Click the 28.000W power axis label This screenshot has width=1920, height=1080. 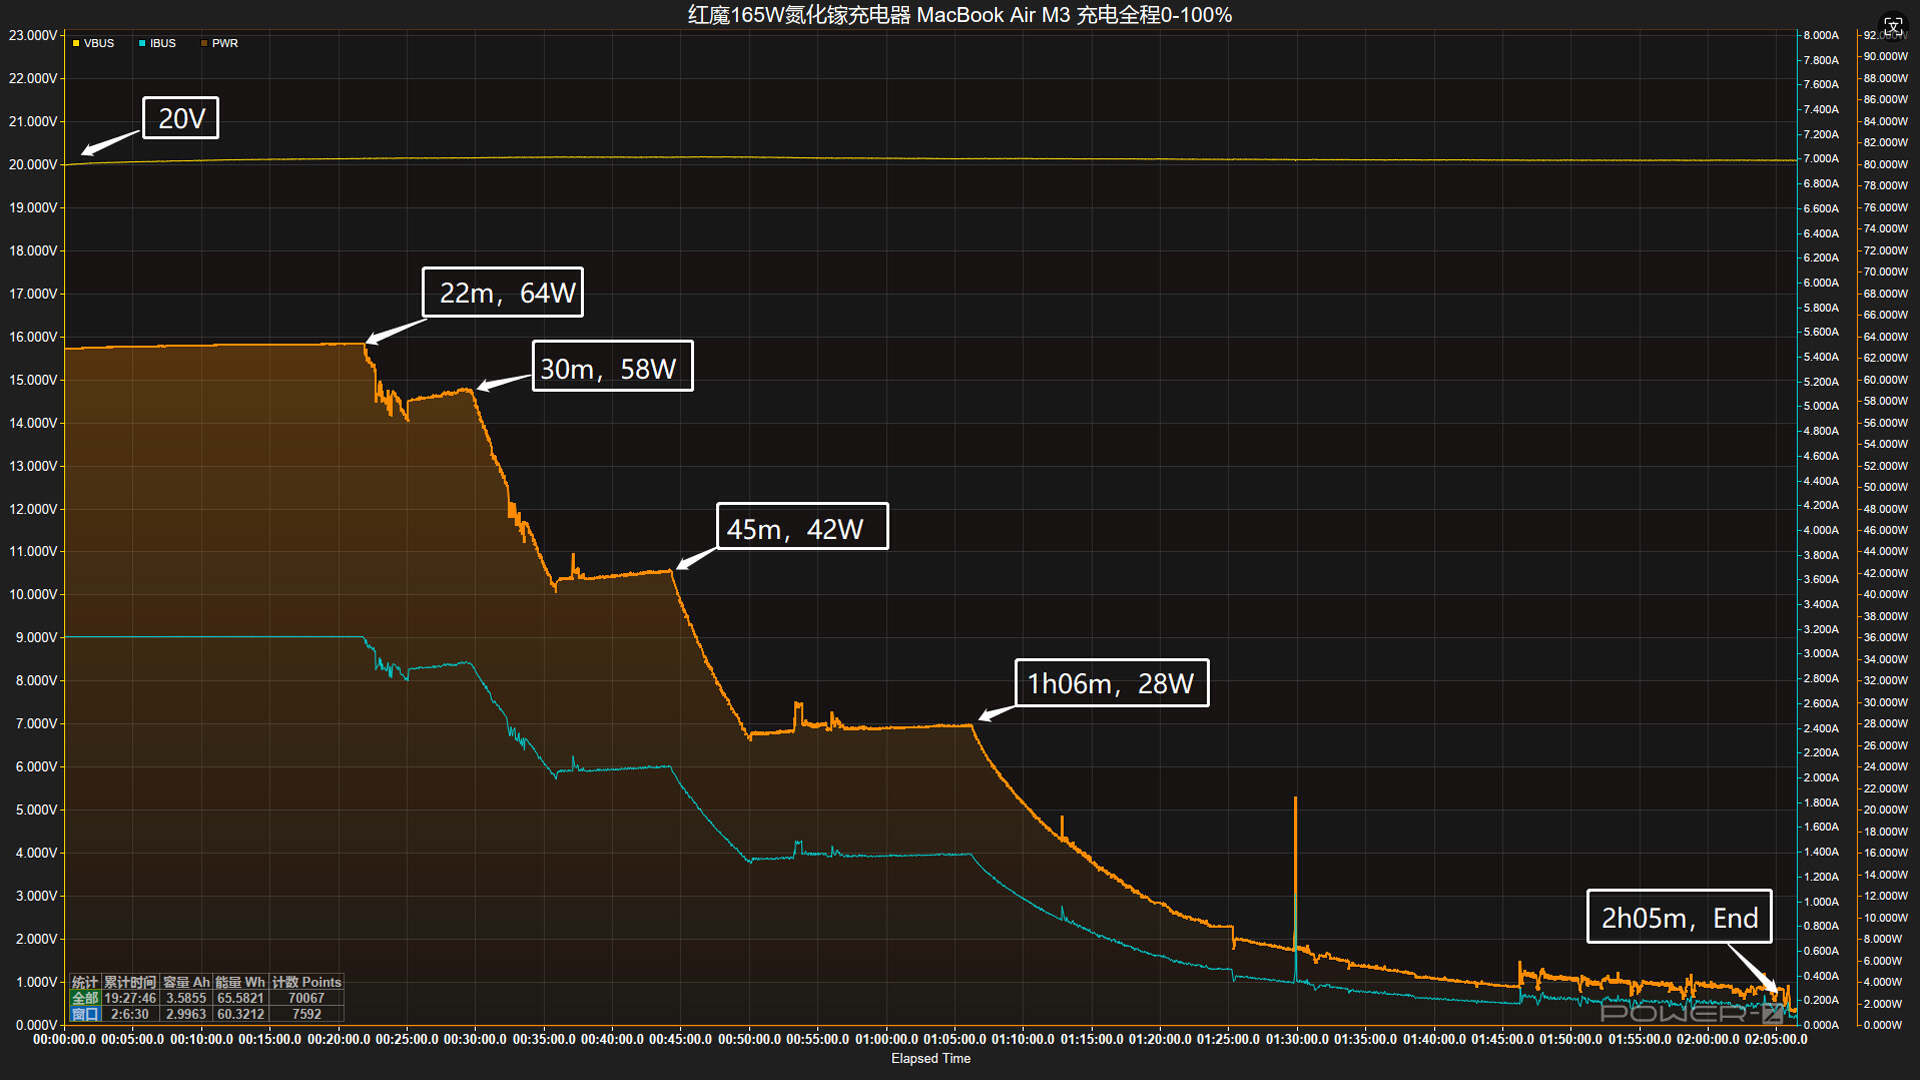click(1886, 723)
